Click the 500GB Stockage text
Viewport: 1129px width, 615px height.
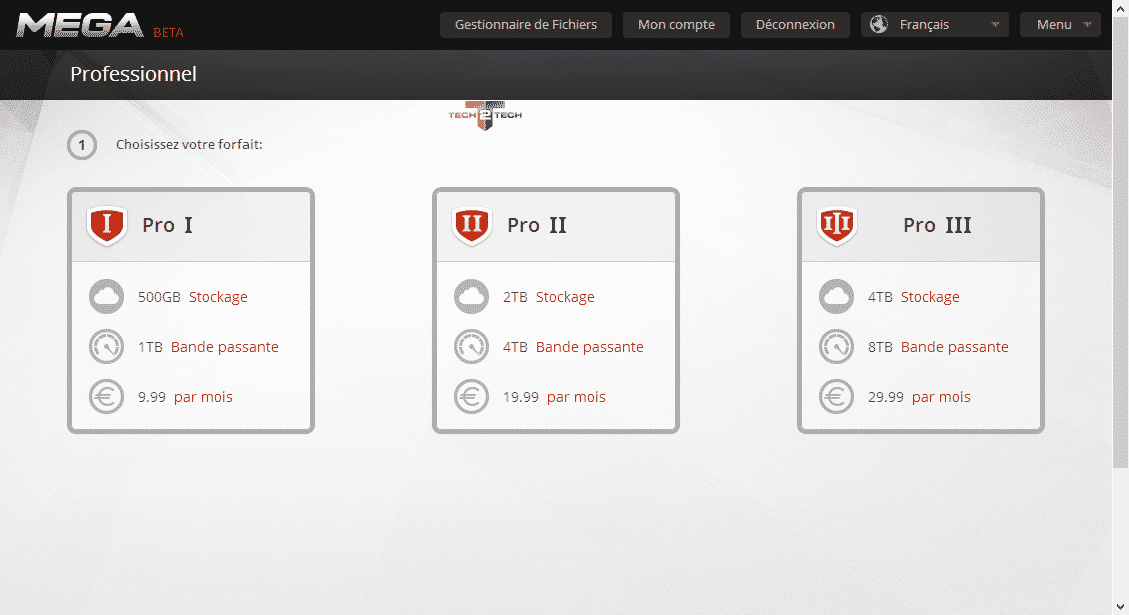coord(192,297)
